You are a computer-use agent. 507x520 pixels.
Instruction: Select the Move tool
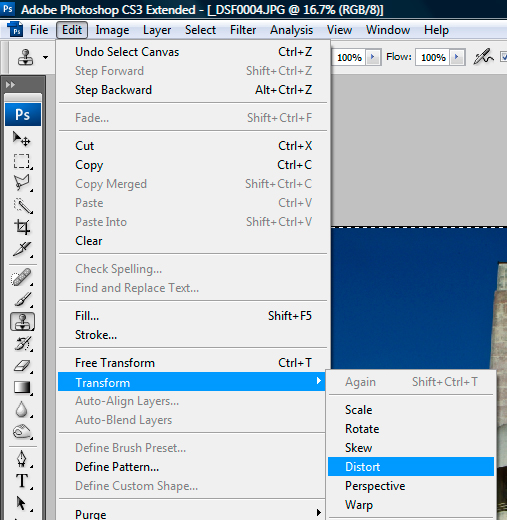(22, 139)
